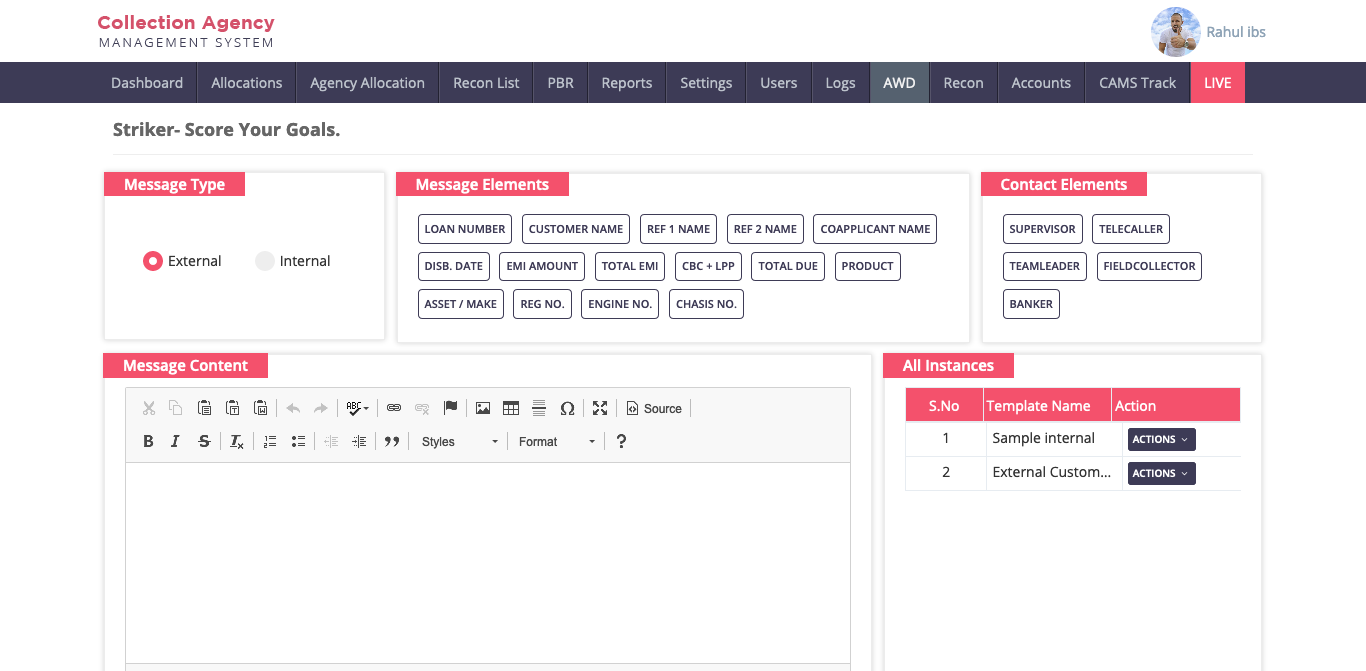The height and width of the screenshot is (671, 1366).
Task: Add the TELECALLER contact element
Action: (x=1130, y=229)
